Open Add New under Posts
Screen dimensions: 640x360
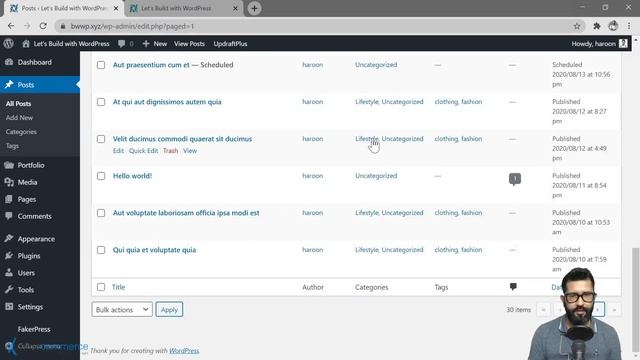pos(19,118)
